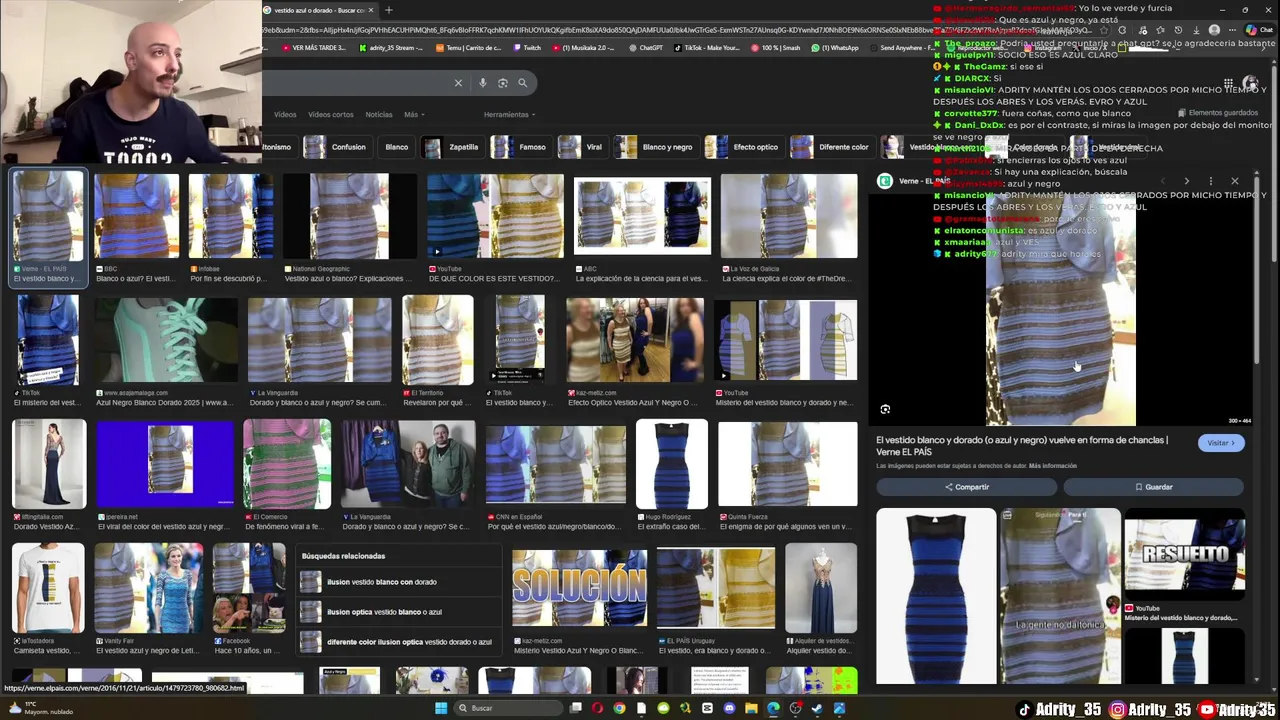Click the Compartir button
This screenshot has width=1280, height=720.
966,487
